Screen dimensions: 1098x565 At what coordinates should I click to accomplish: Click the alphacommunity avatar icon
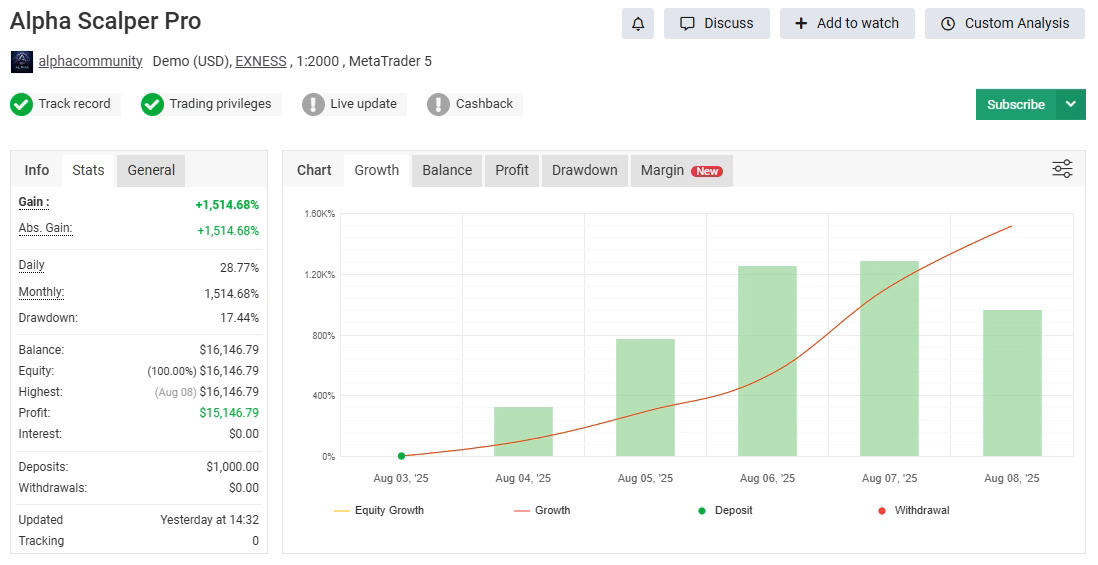click(22, 62)
